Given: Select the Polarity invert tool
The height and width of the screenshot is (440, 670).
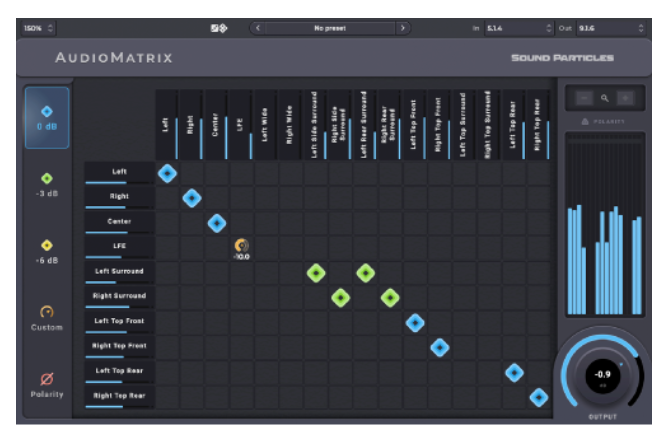Looking at the screenshot, I should coord(47,382).
